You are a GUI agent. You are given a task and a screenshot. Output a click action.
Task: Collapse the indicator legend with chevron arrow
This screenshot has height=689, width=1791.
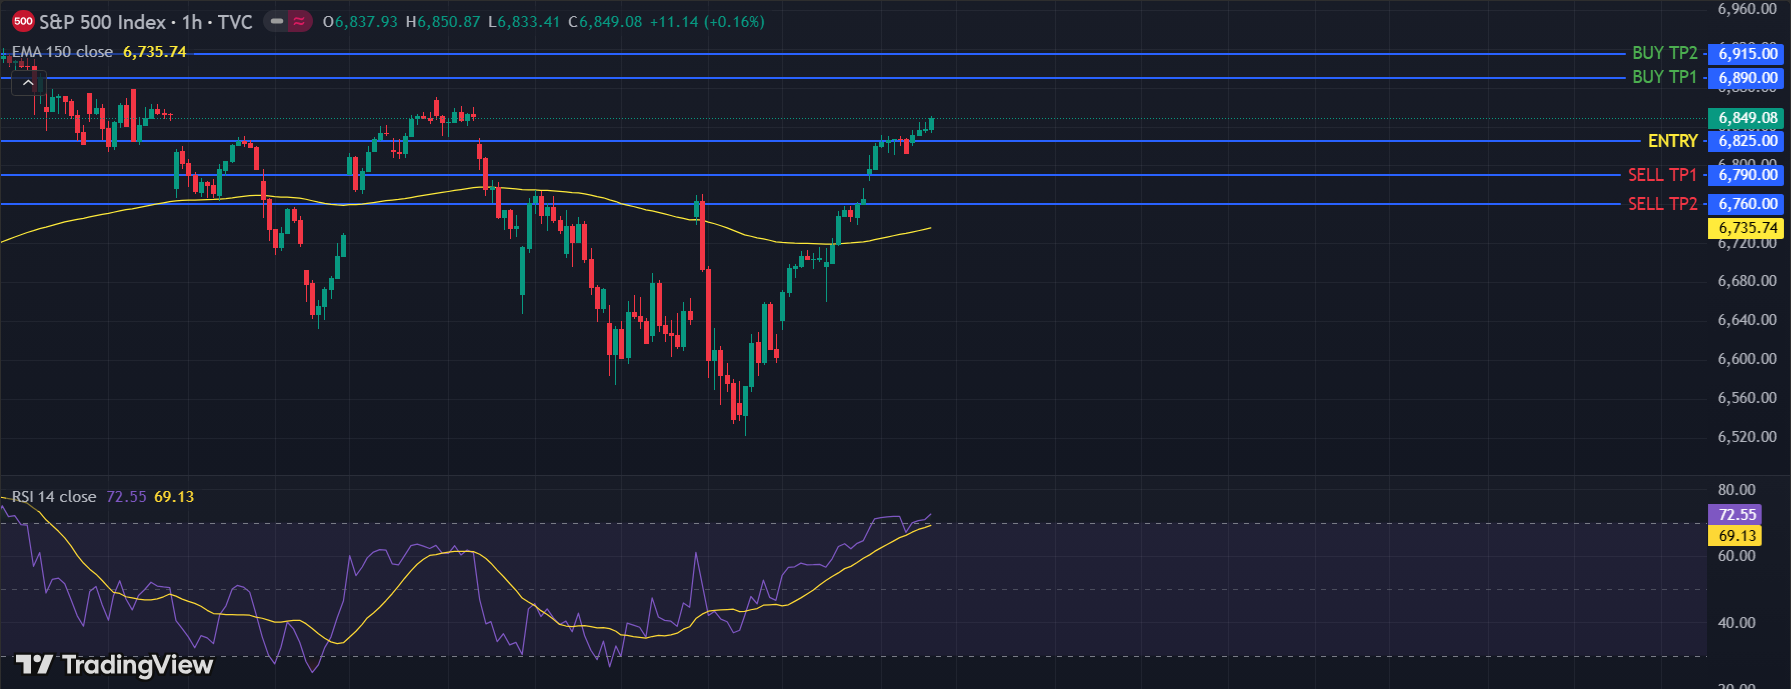pos(27,83)
